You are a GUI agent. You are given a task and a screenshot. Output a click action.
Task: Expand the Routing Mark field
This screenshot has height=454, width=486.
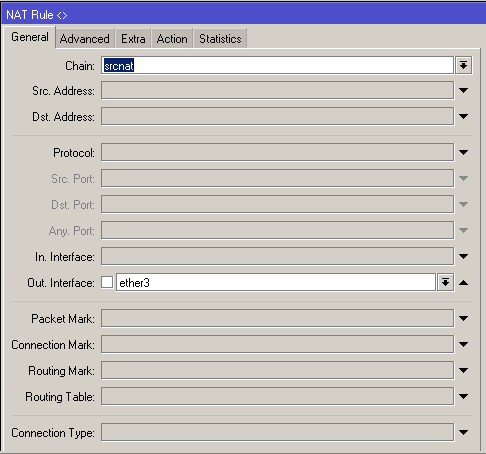coord(463,370)
